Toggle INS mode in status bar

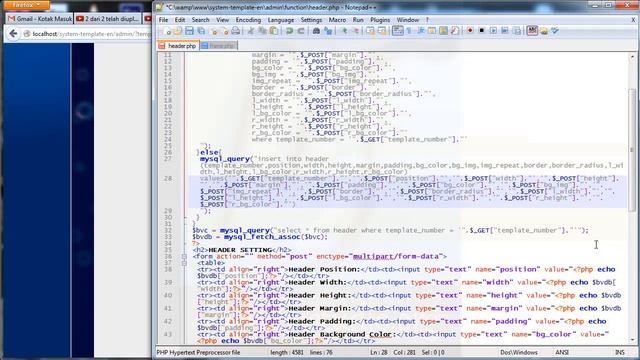coord(619,352)
